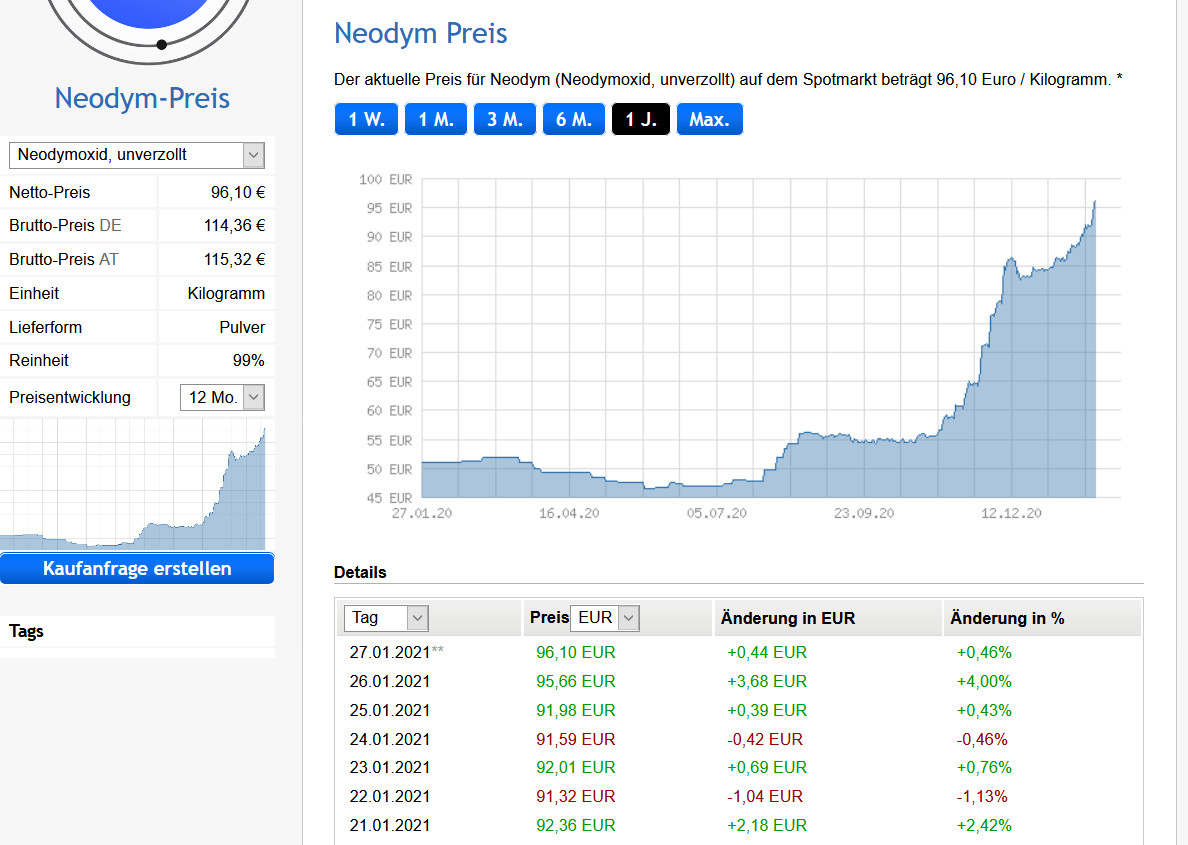Open the Tag interval dropdown in Details
This screenshot has height=845, width=1188.
386,618
